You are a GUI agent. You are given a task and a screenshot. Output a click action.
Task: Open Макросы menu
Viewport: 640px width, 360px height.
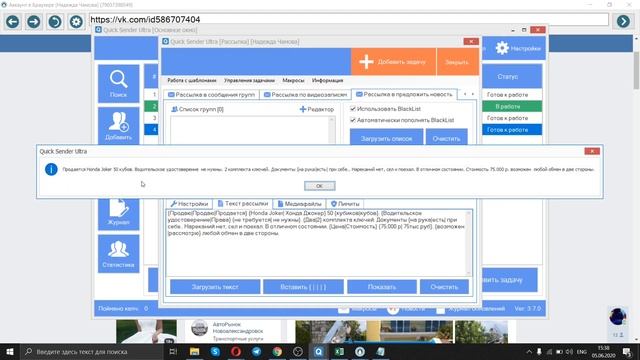pyautogui.click(x=293, y=81)
